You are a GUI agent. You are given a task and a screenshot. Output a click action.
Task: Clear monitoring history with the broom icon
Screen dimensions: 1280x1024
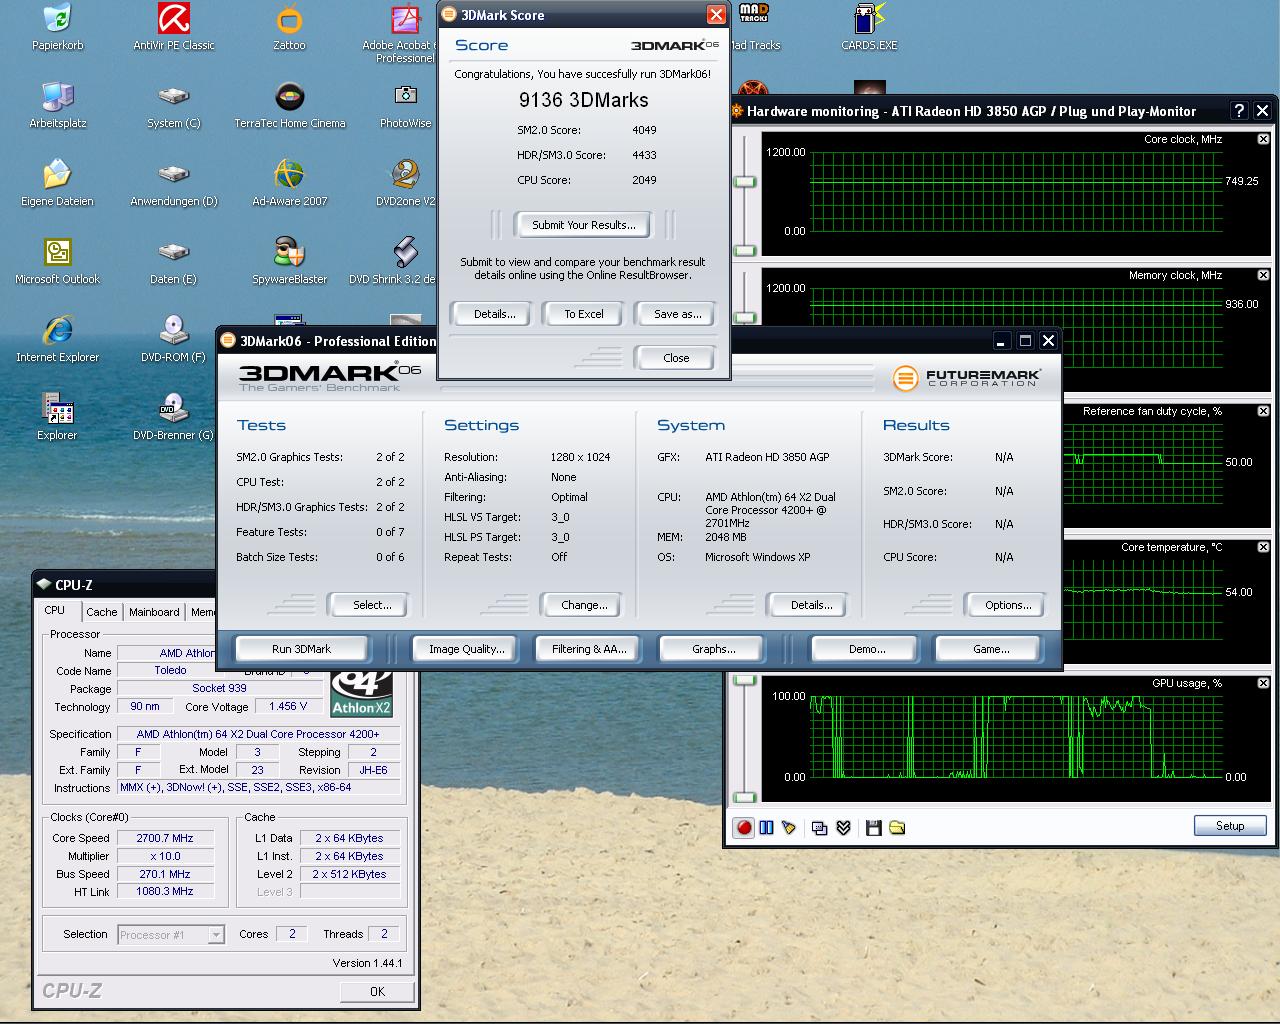pyautogui.click(x=790, y=828)
